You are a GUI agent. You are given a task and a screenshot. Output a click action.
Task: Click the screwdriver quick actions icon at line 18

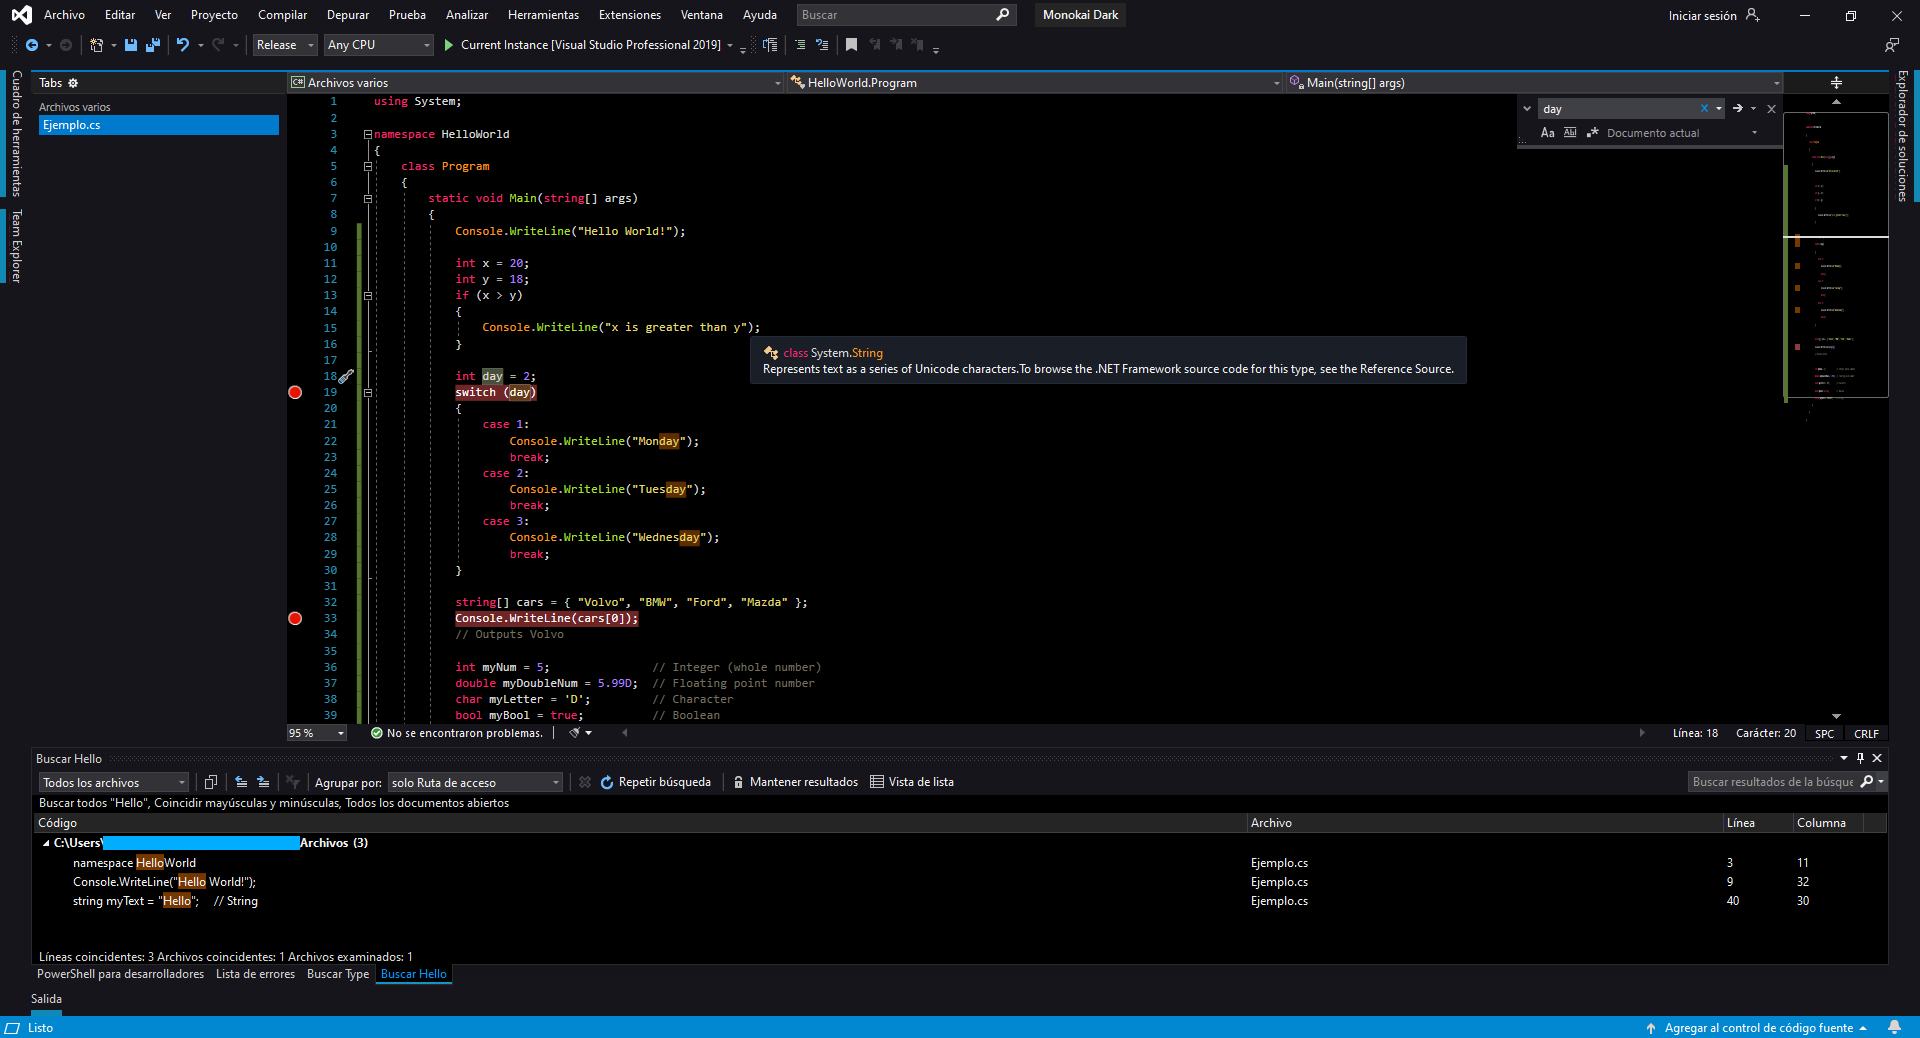(346, 377)
